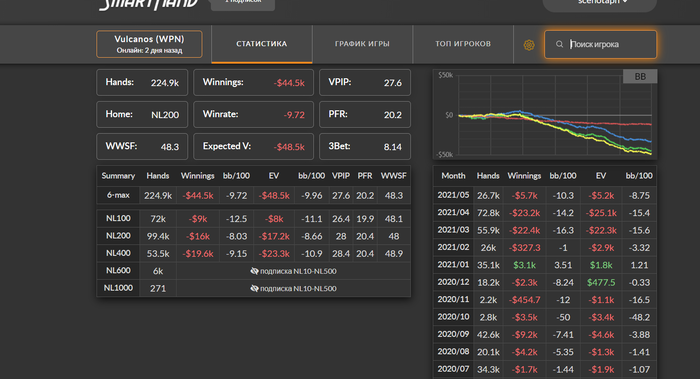The height and width of the screenshot is (379, 700).
Task: Click the crossed-eye icon in NL1000 row
Action: [254, 288]
